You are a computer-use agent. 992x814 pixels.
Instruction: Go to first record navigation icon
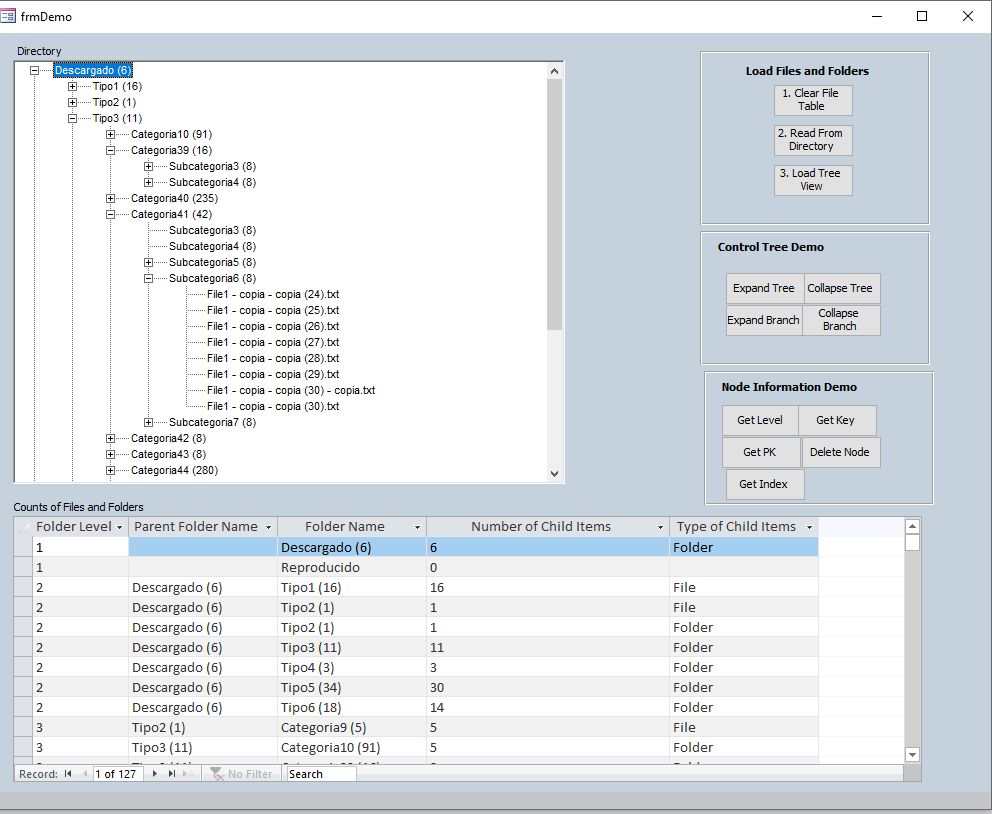(x=68, y=774)
